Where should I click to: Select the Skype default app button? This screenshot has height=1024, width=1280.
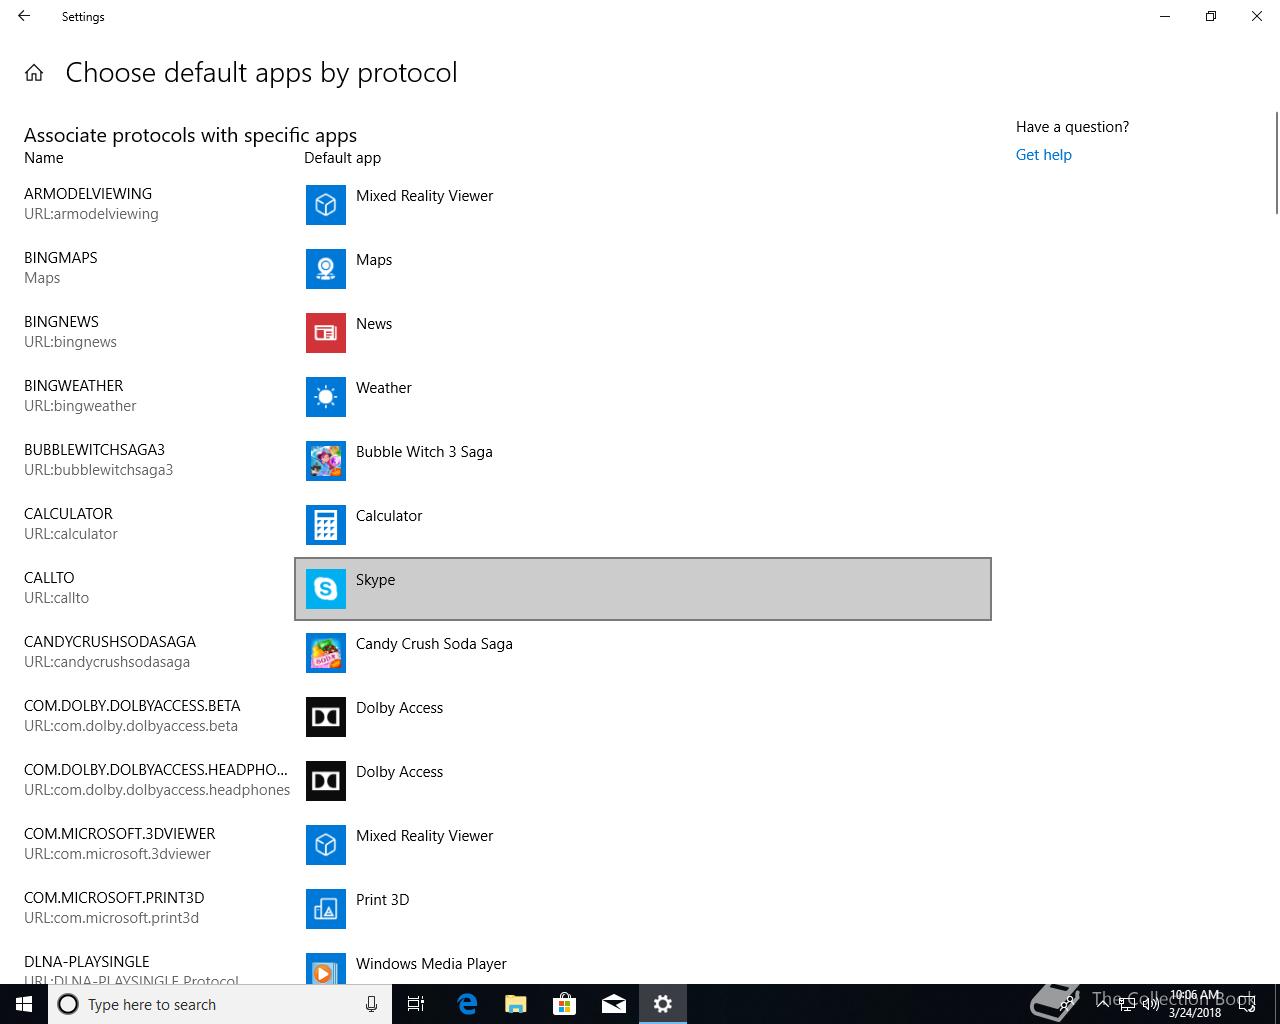pos(643,589)
